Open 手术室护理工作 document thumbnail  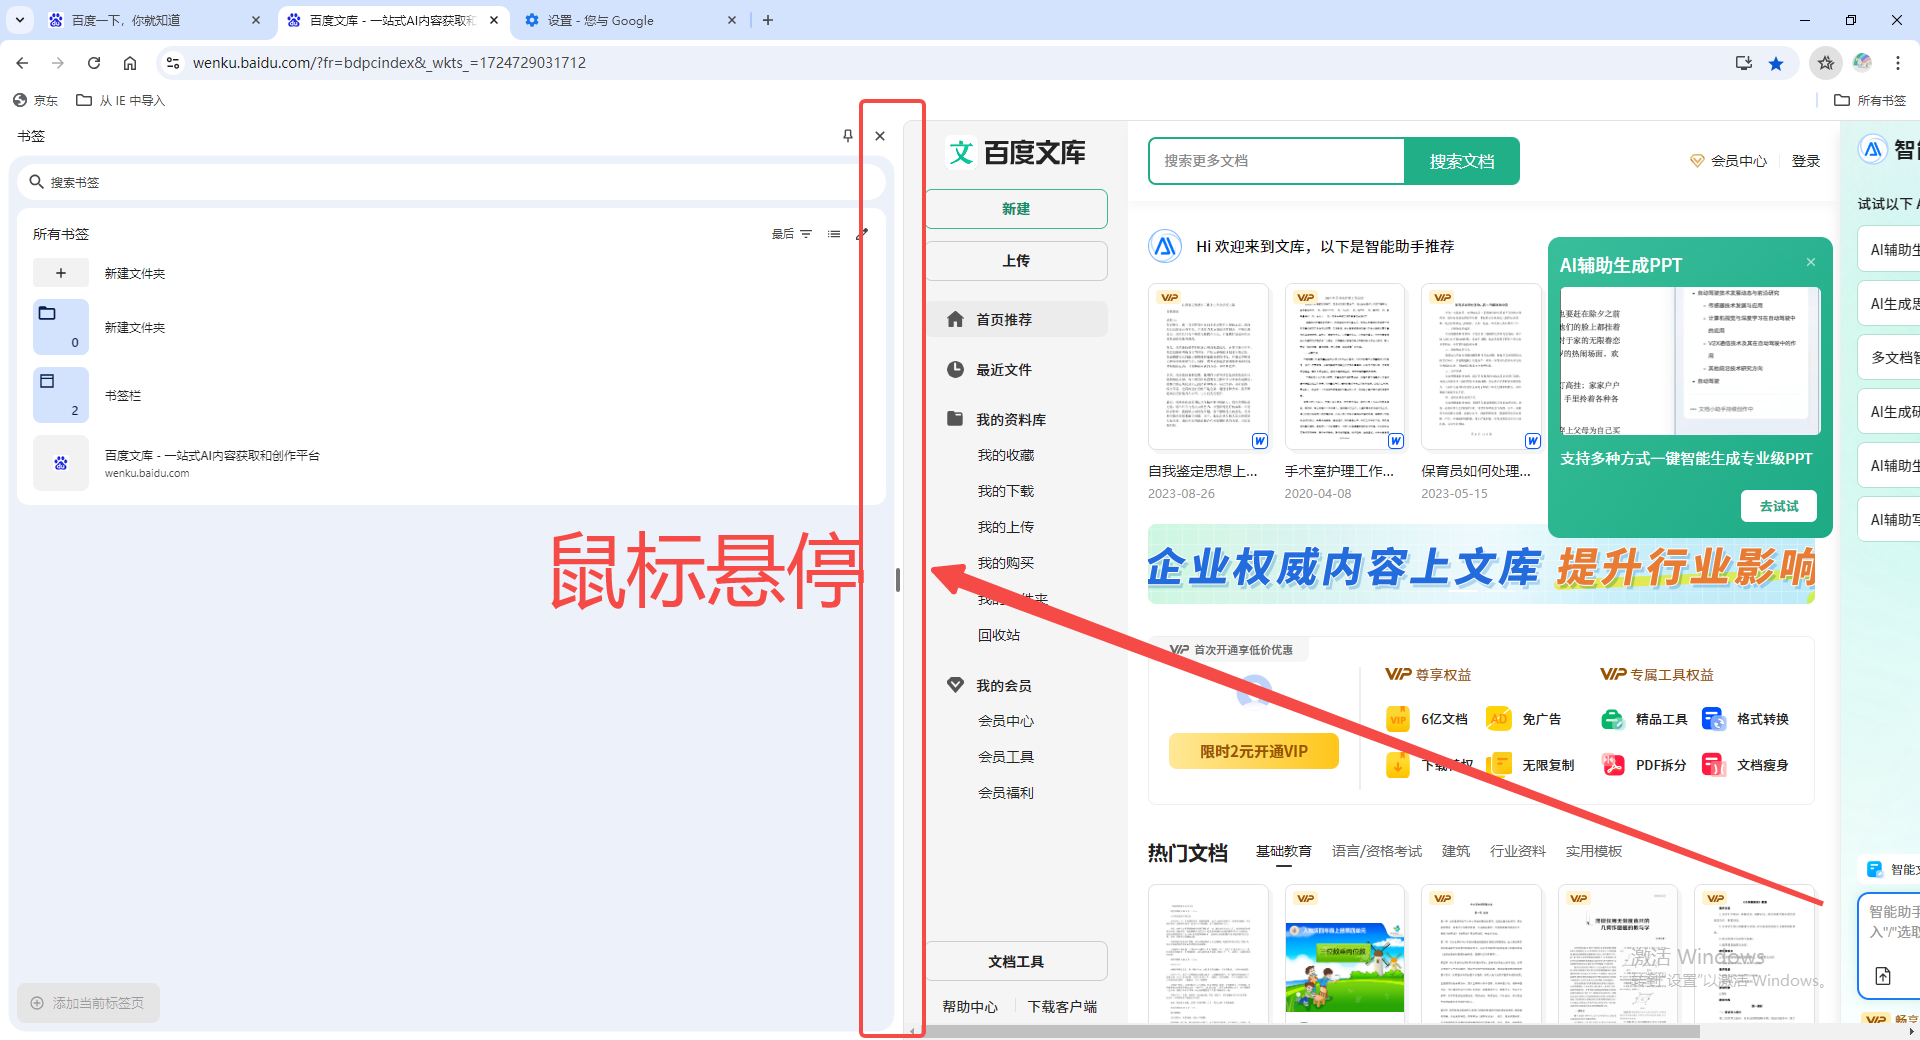(1345, 367)
